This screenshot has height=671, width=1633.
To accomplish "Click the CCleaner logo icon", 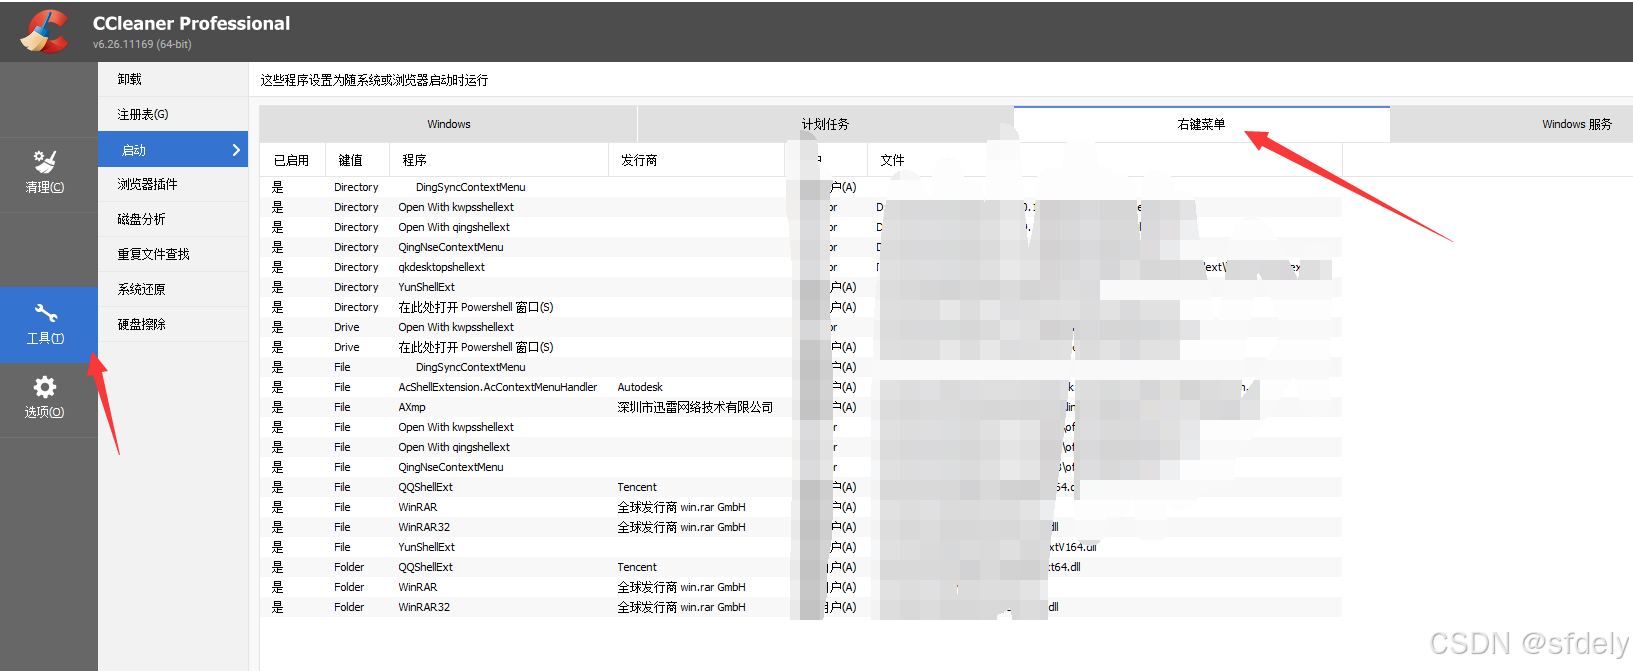I will coord(44,31).
